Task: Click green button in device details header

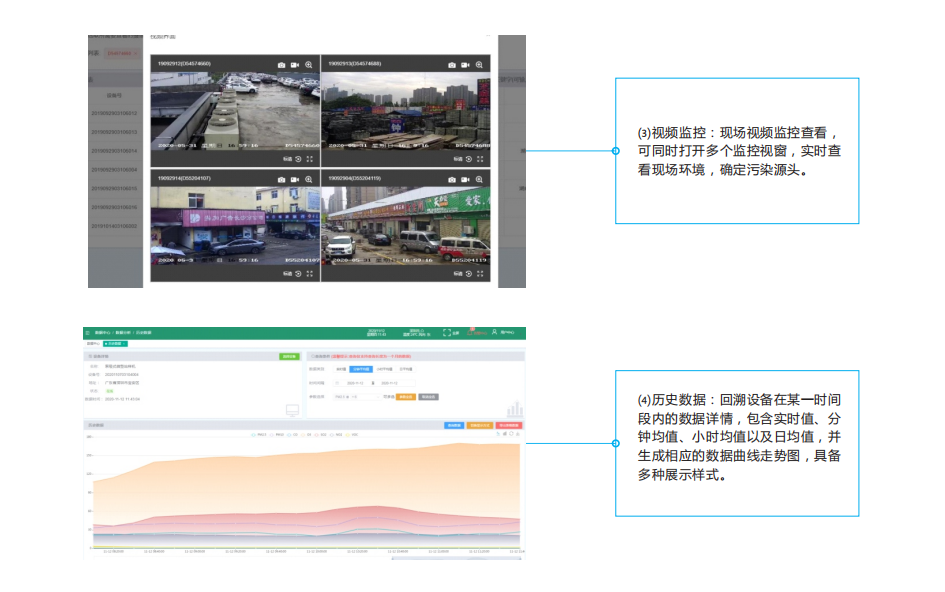Action: 289,356
